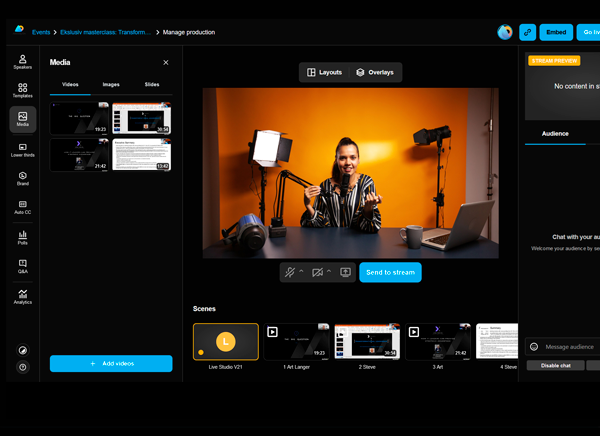Click the Disable chat button
The height and width of the screenshot is (436, 600).
point(556,366)
